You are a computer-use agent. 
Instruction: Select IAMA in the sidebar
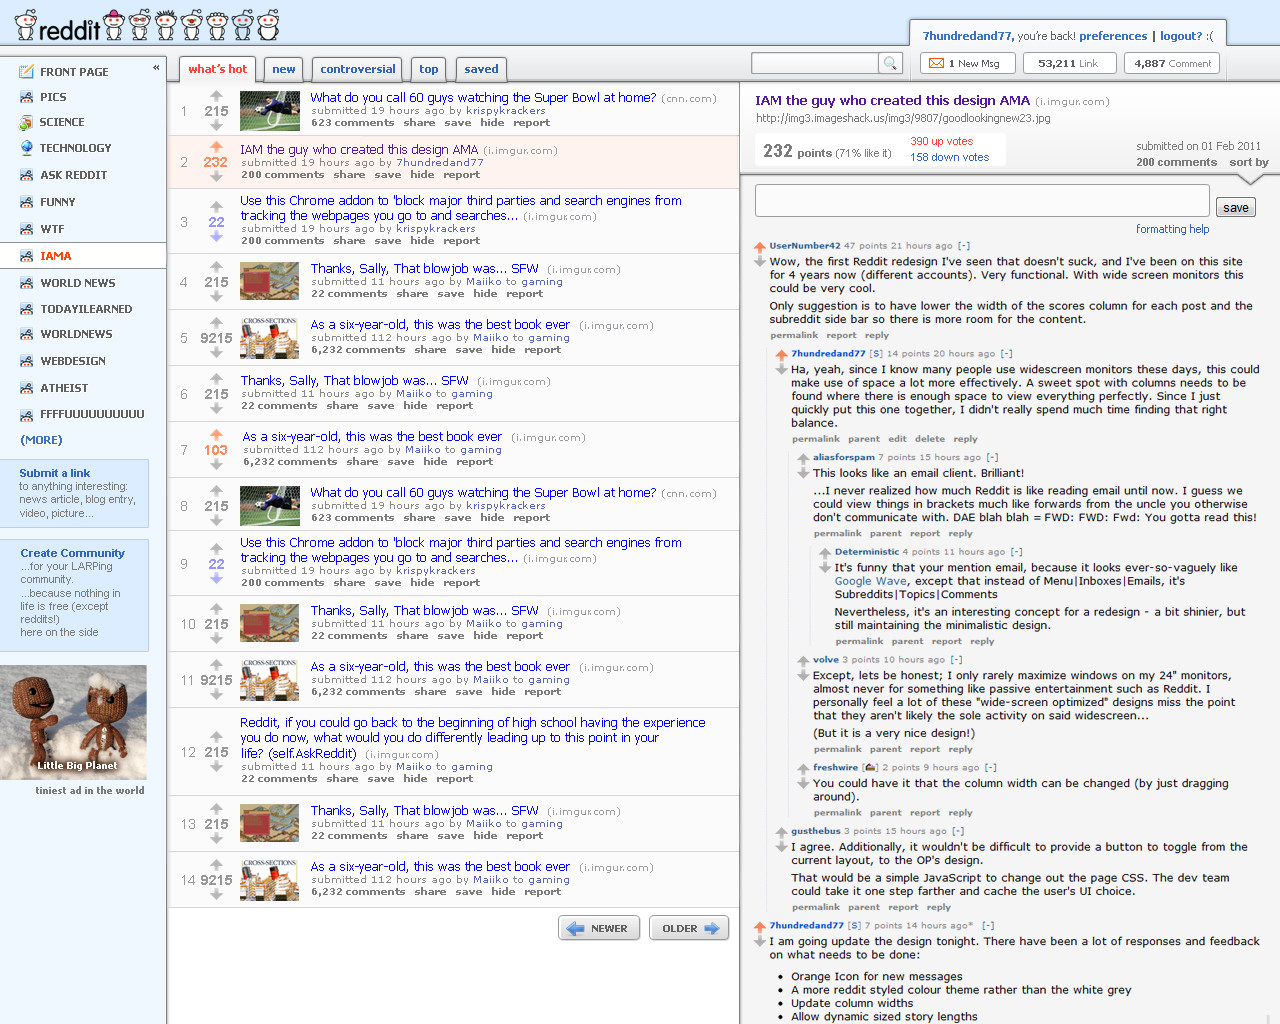[x=83, y=256]
